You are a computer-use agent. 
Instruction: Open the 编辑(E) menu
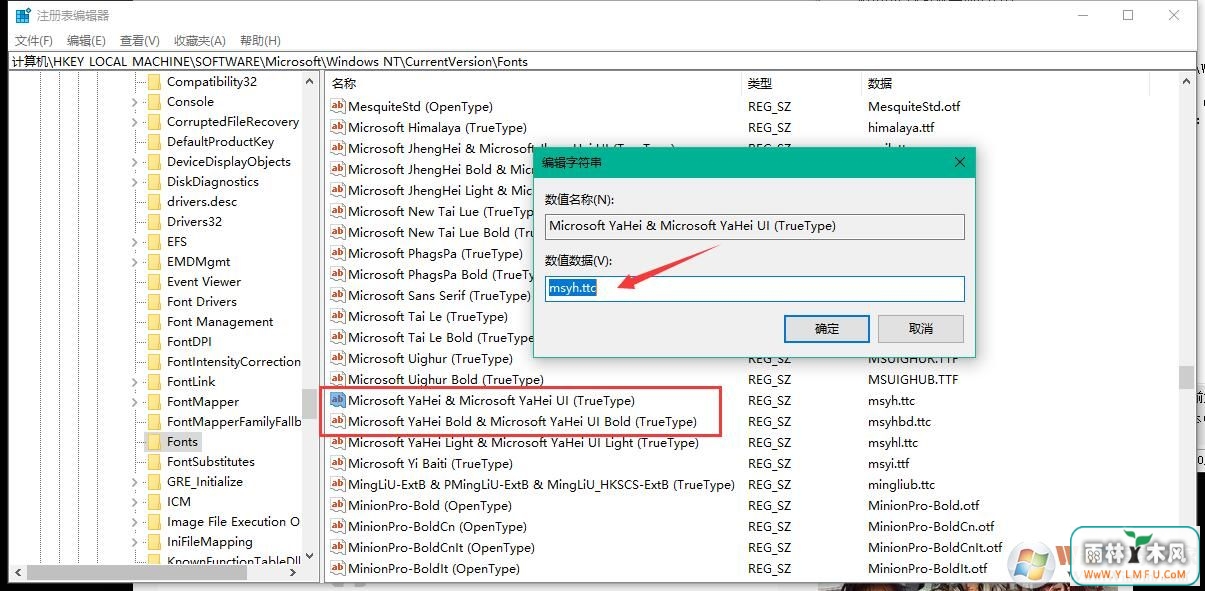click(x=86, y=41)
